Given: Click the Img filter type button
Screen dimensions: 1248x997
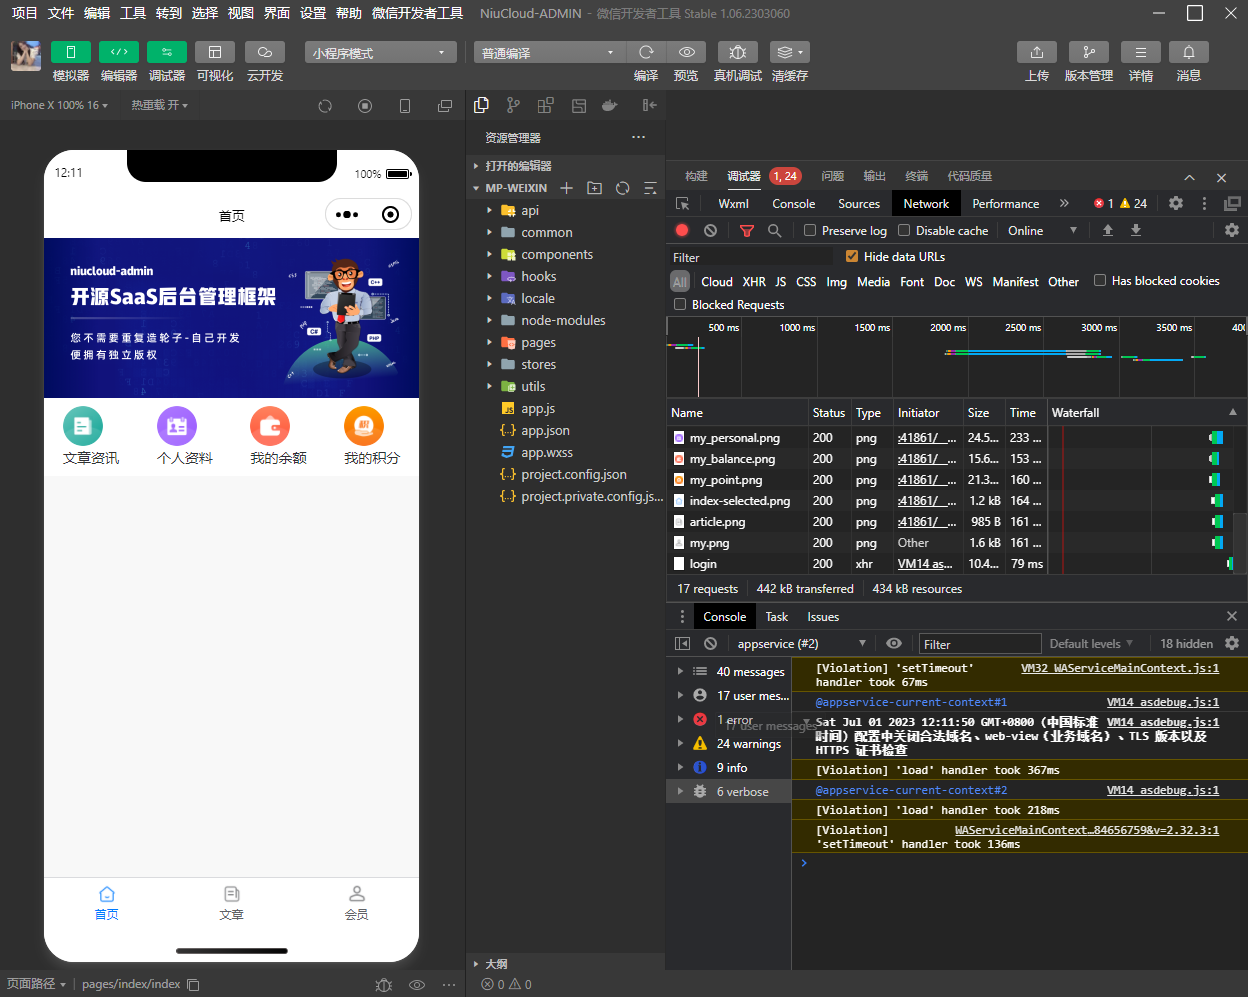Looking at the screenshot, I should coord(836,282).
